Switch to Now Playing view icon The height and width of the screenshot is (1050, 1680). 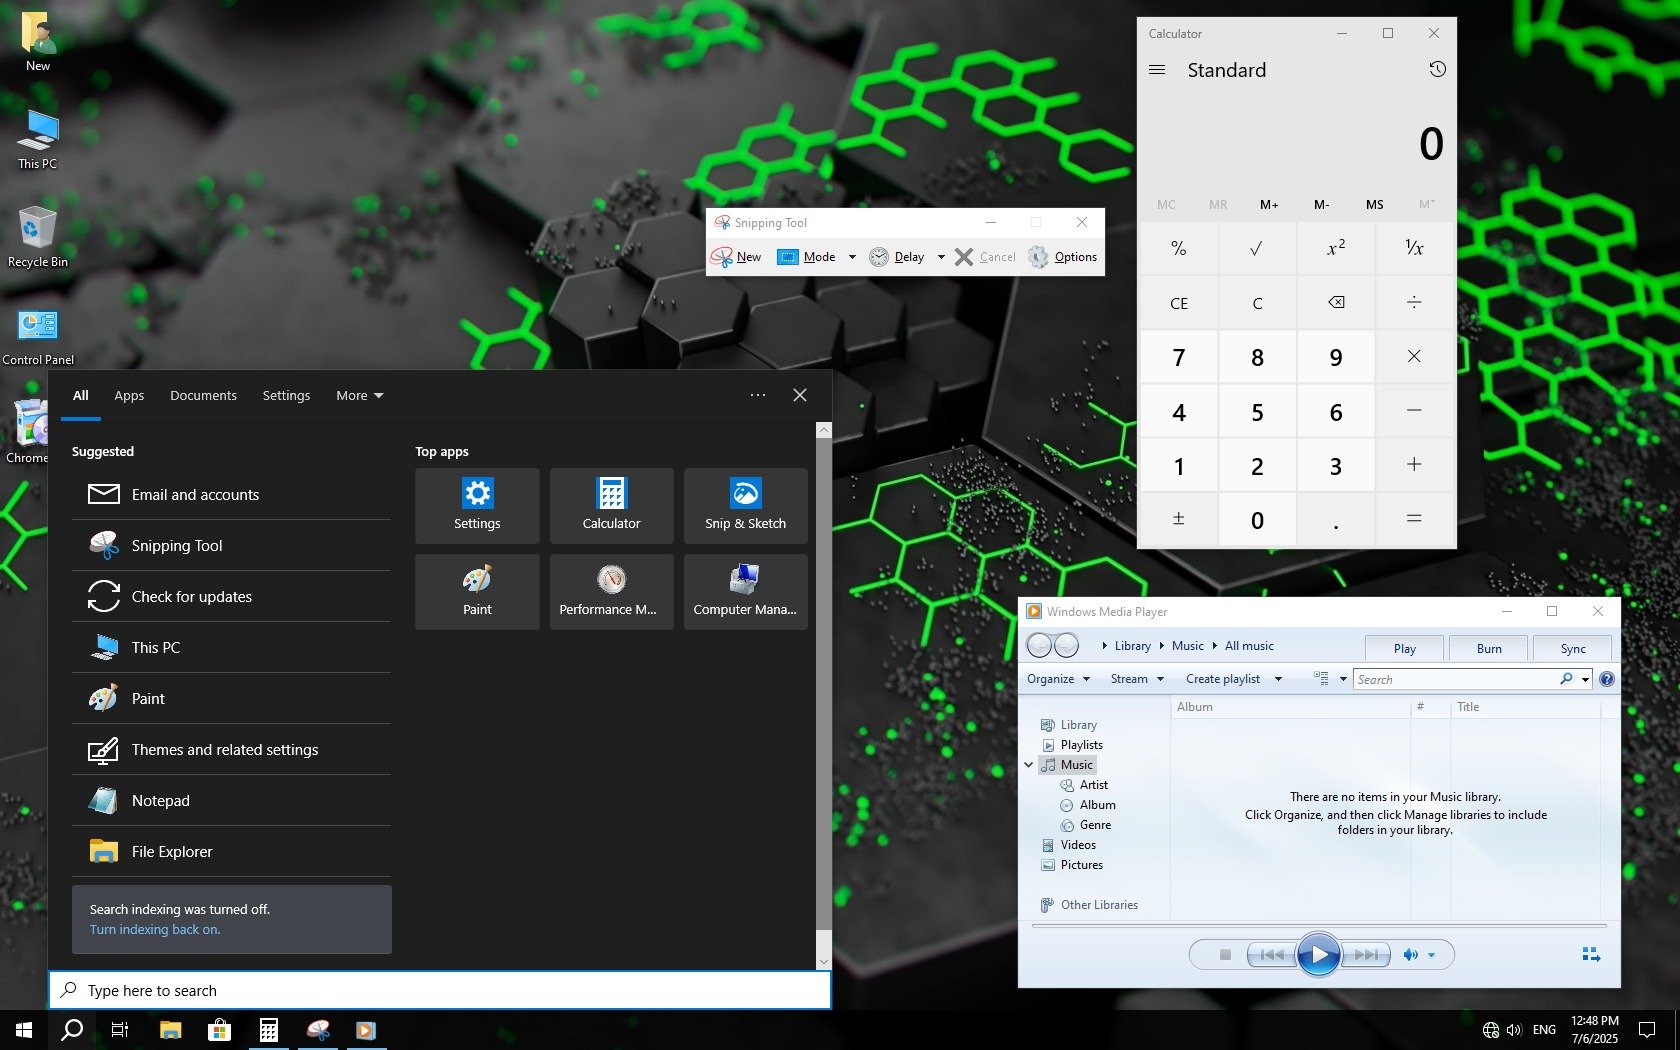click(x=1591, y=955)
